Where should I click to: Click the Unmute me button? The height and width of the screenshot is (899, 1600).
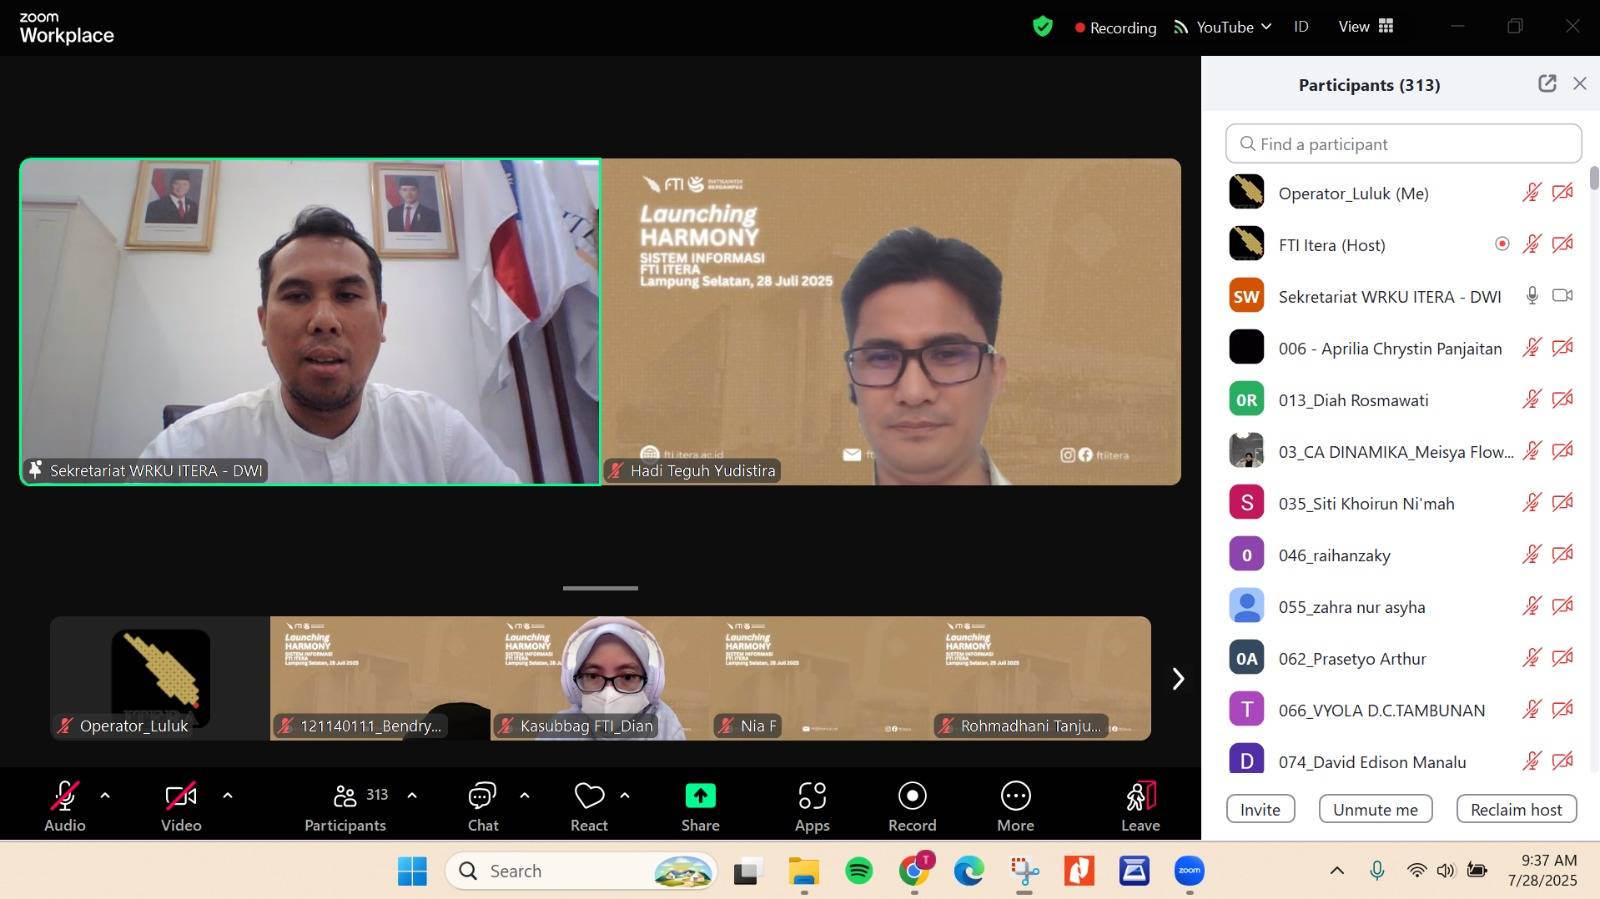coord(1375,809)
